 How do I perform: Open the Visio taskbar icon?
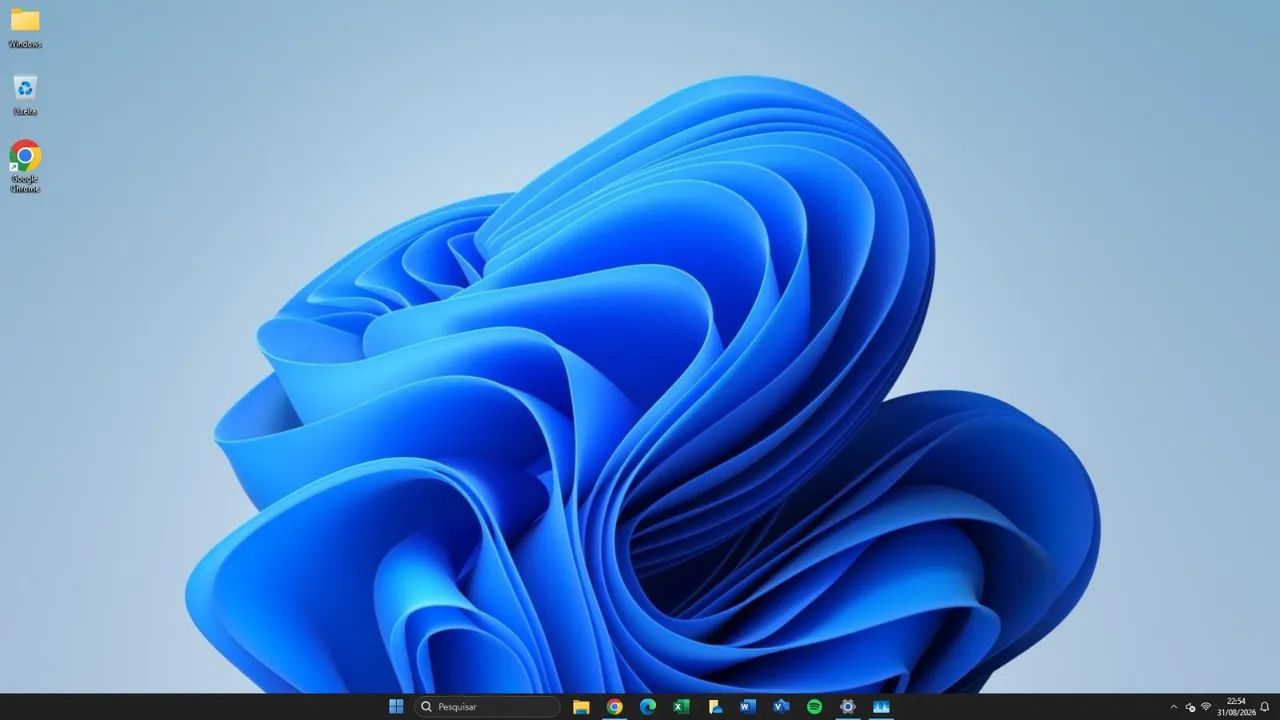tap(781, 707)
